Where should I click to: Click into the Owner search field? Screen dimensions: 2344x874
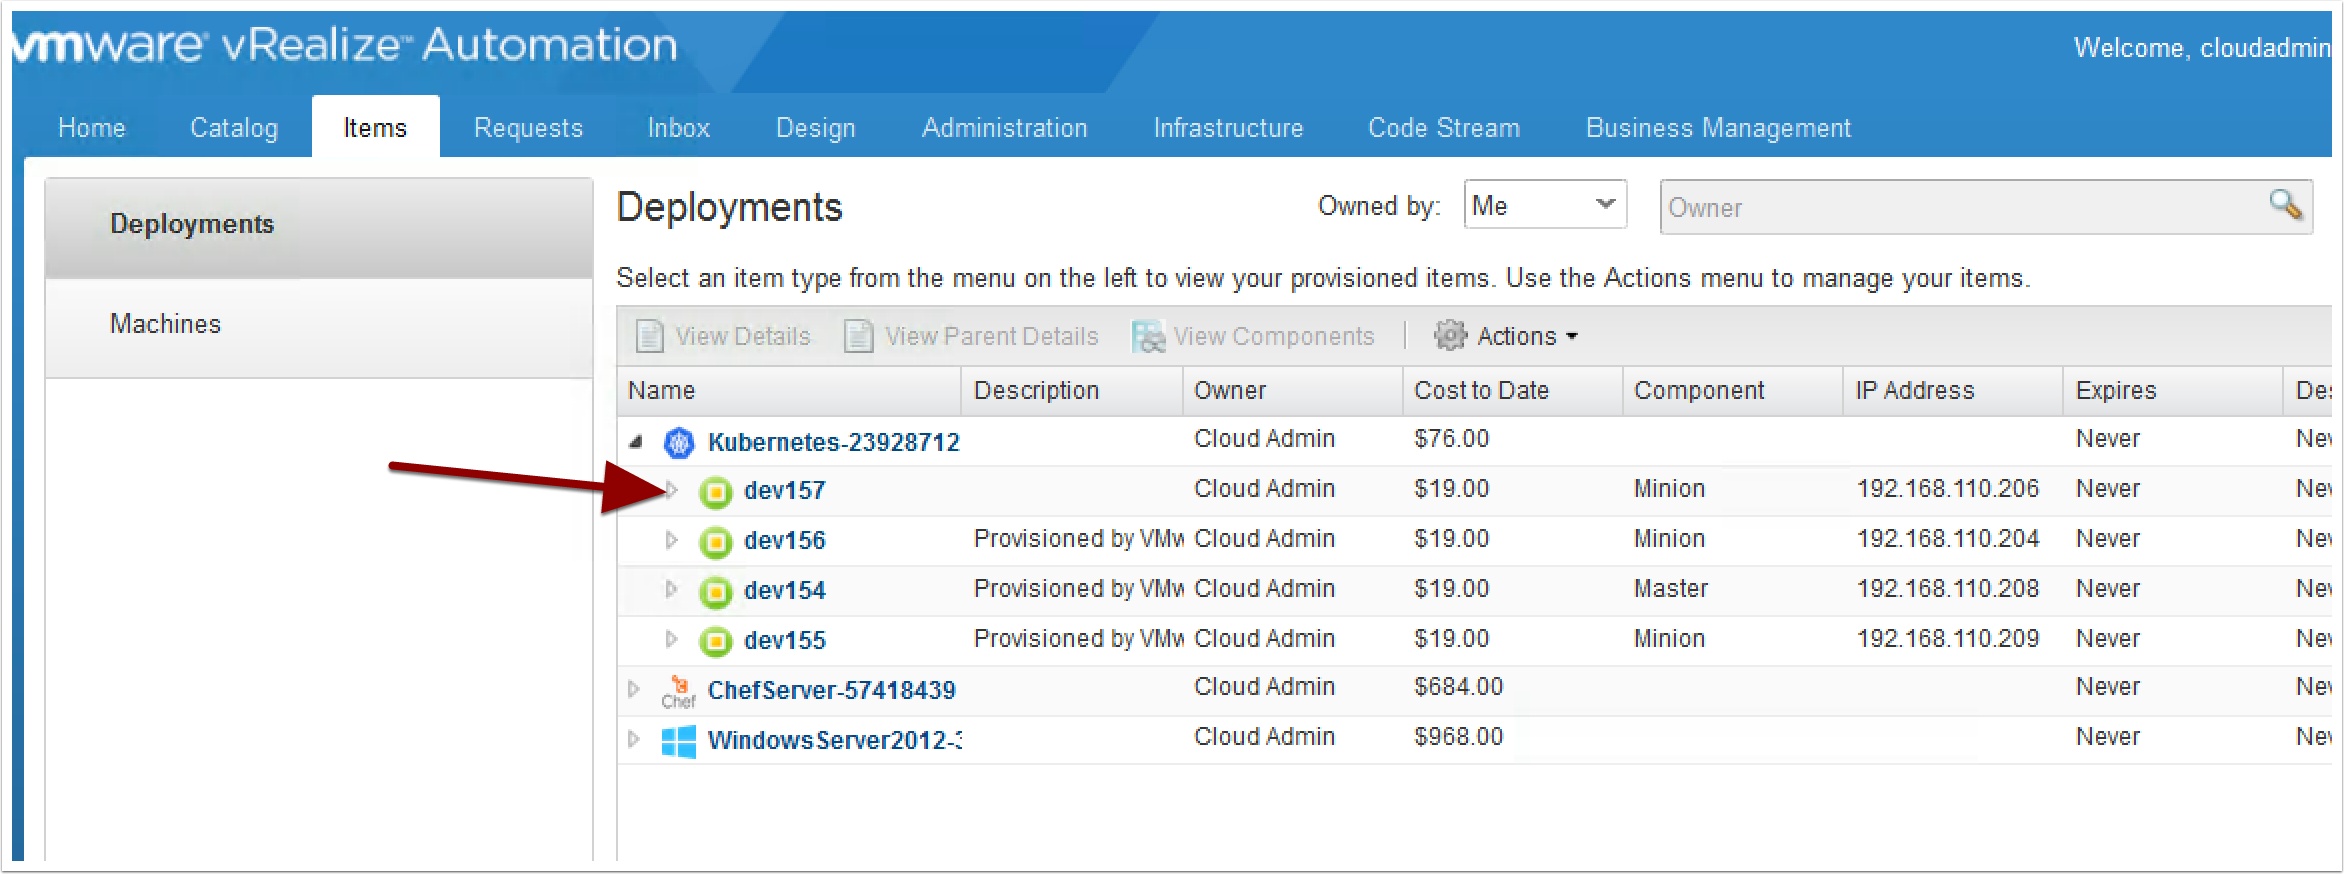(1960, 208)
